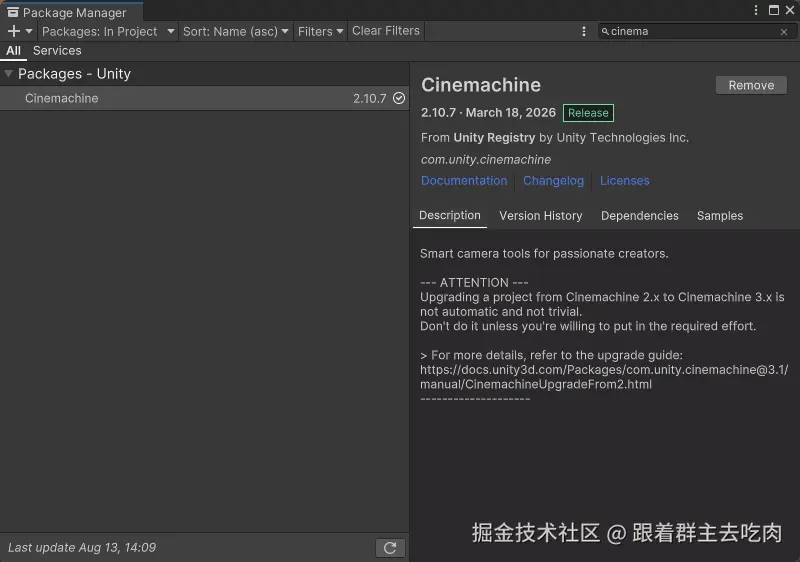Open the Packages: In Project dropdown
Screen dimensions: 800x562
[108, 32]
